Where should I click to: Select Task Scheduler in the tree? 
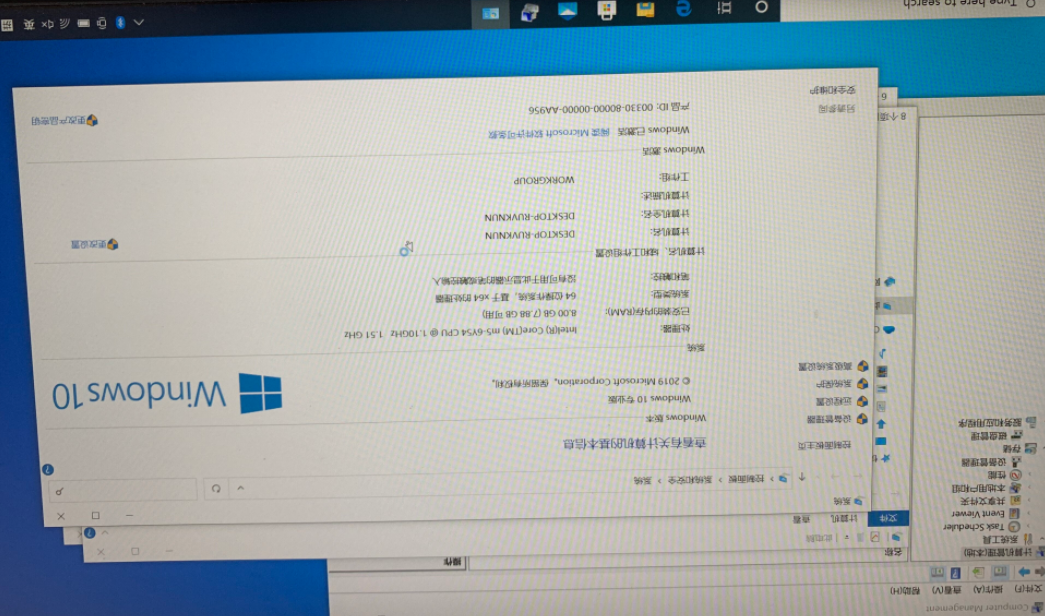[x=972, y=527]
